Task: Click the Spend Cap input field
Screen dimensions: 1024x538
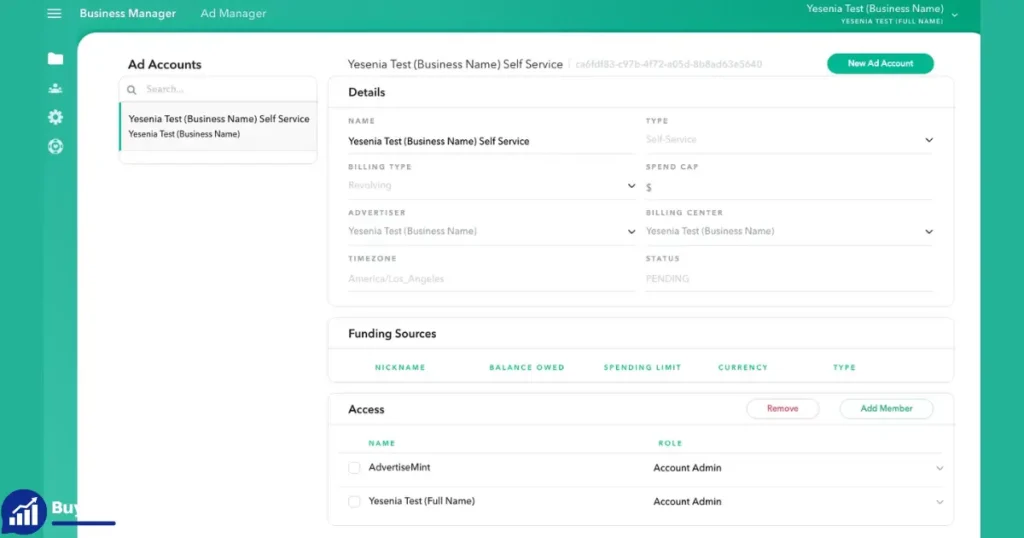Action: coord(789,187)
